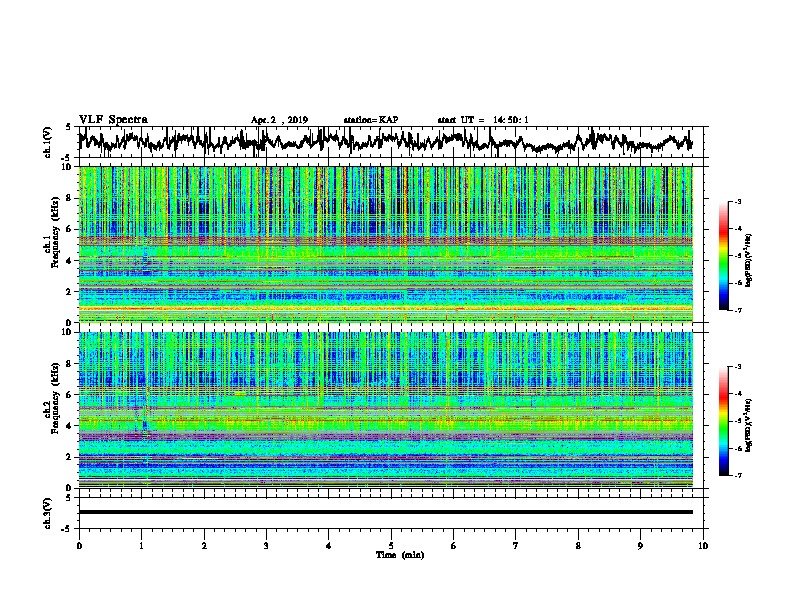This screenshot has height=612, width=792.
Task: Click inside the ch.2 spectrogram panel
Action: (385, 410)
